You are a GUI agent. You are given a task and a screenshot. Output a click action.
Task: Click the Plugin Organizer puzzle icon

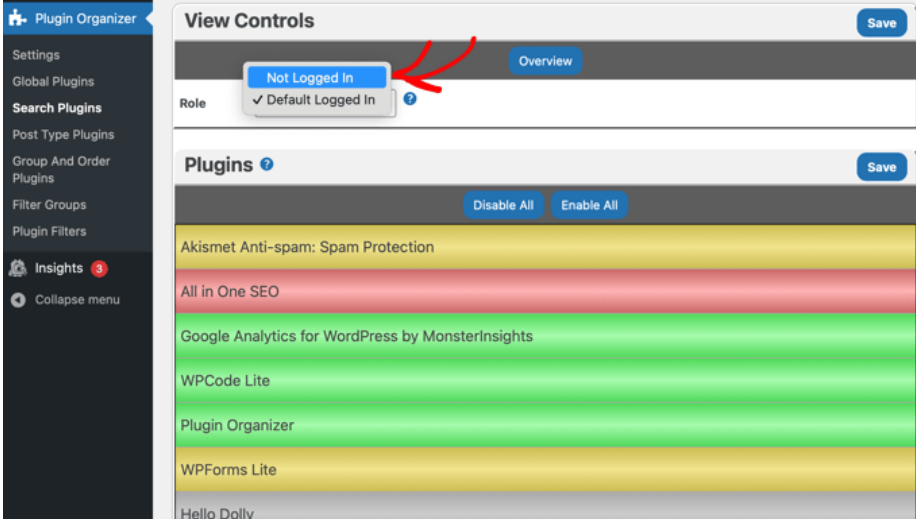point(18,18)
